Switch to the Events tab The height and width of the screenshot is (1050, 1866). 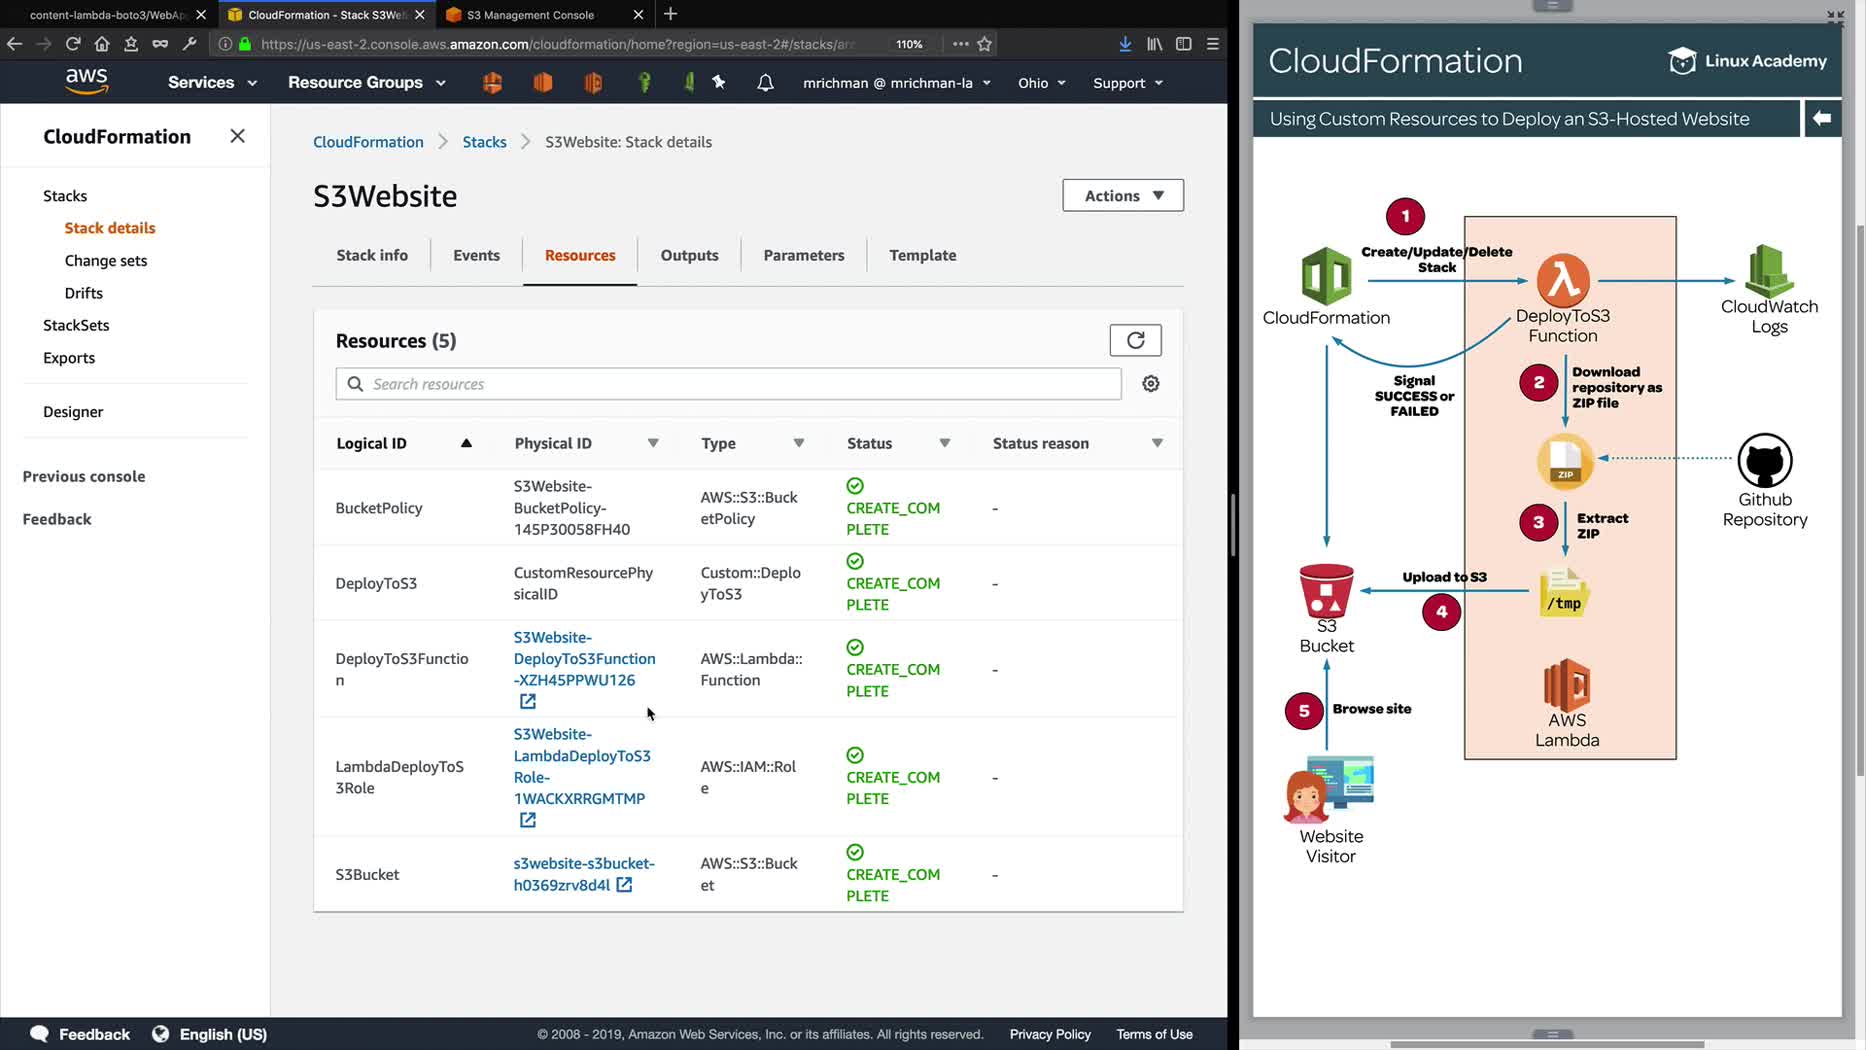coord(476,255)
